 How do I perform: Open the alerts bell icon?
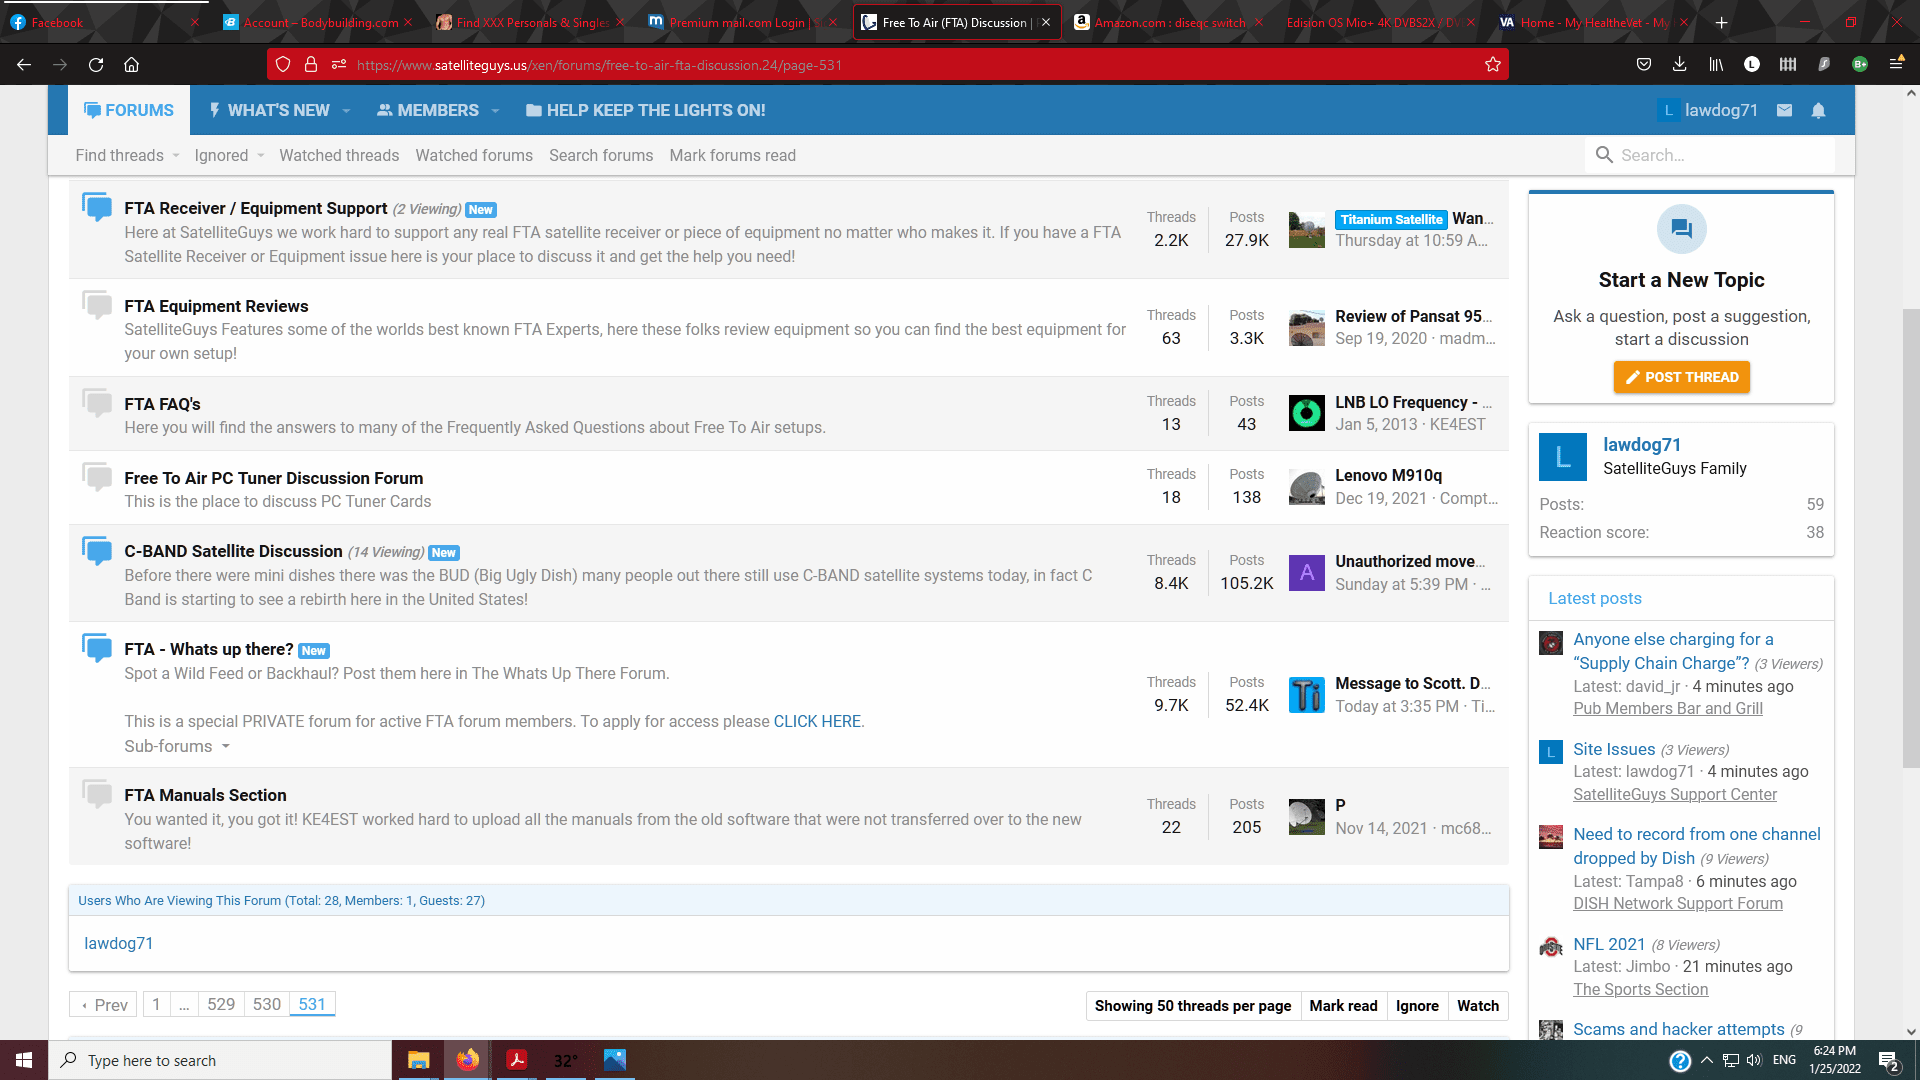pyautogui.click(x=1818, y=110)
